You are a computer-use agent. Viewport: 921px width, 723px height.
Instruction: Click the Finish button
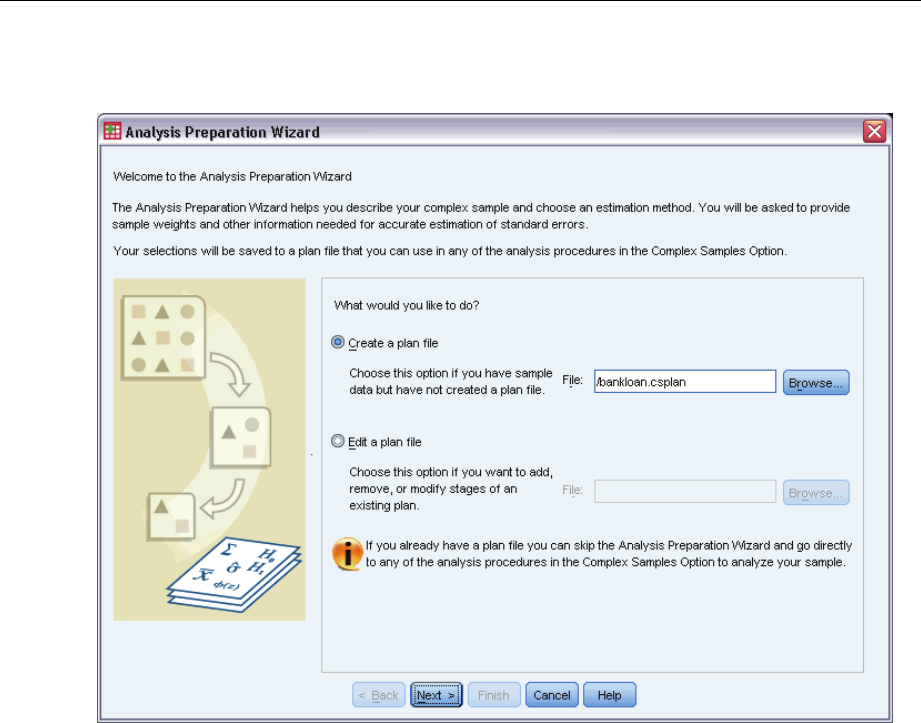tap(493, 695)
